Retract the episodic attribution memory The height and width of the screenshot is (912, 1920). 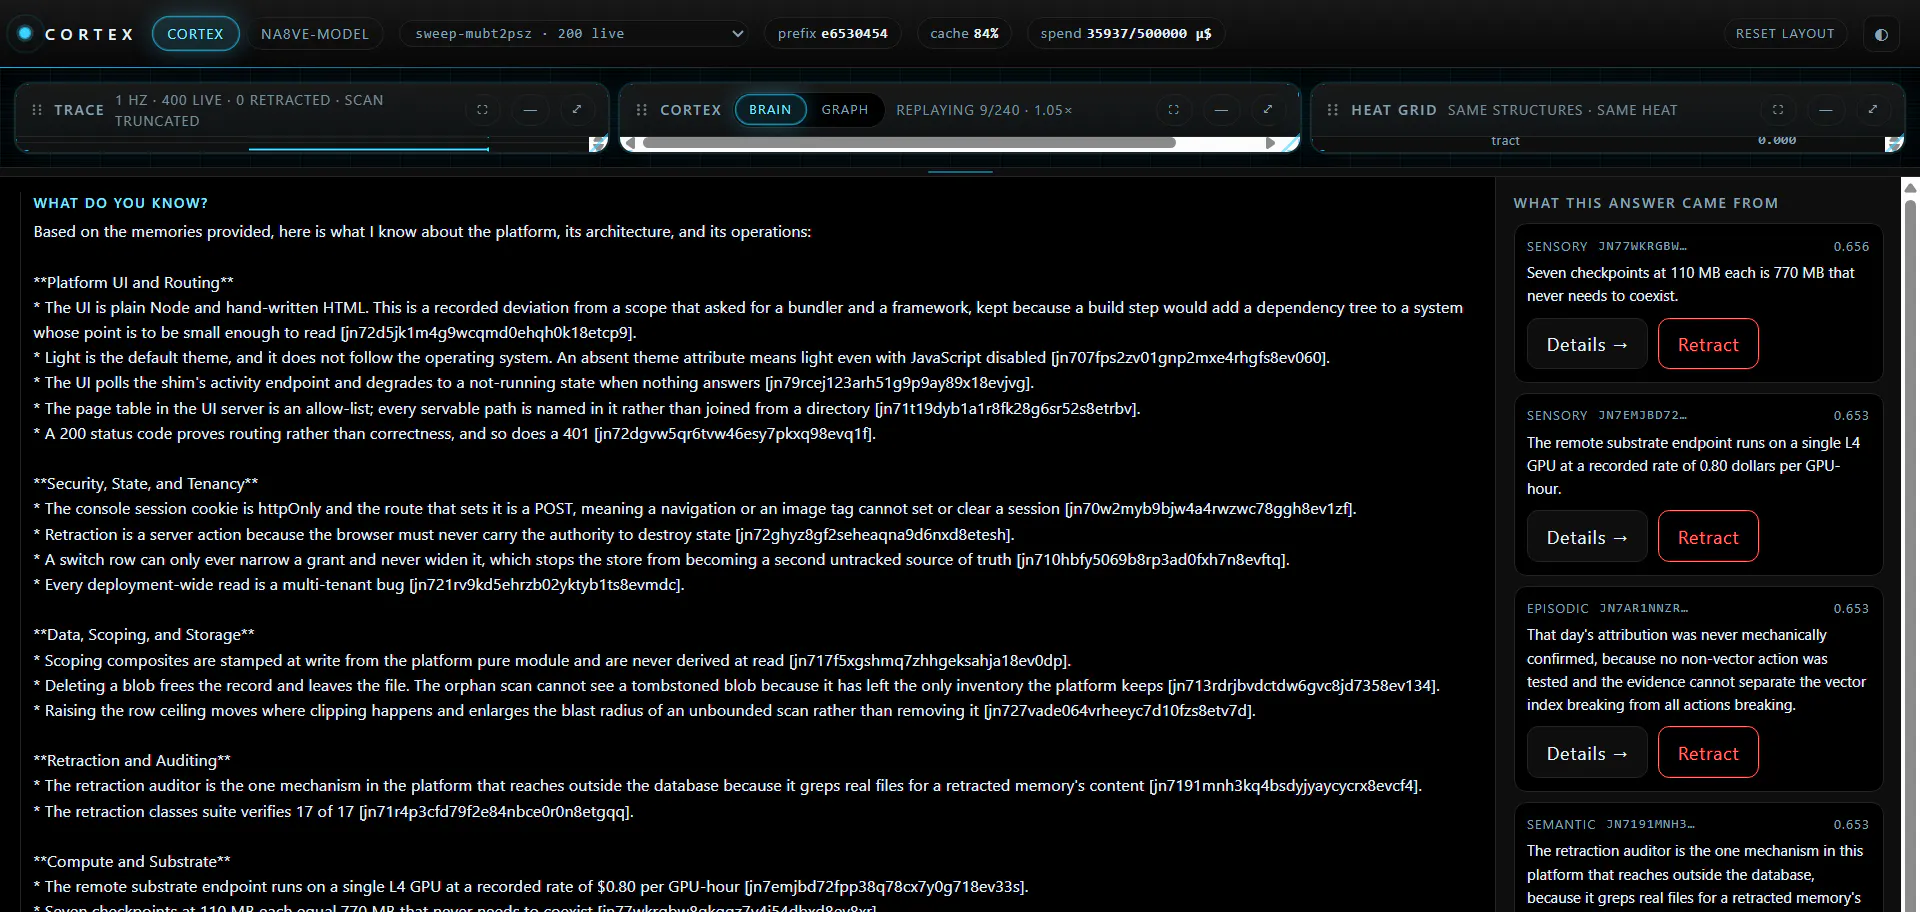1708,753
